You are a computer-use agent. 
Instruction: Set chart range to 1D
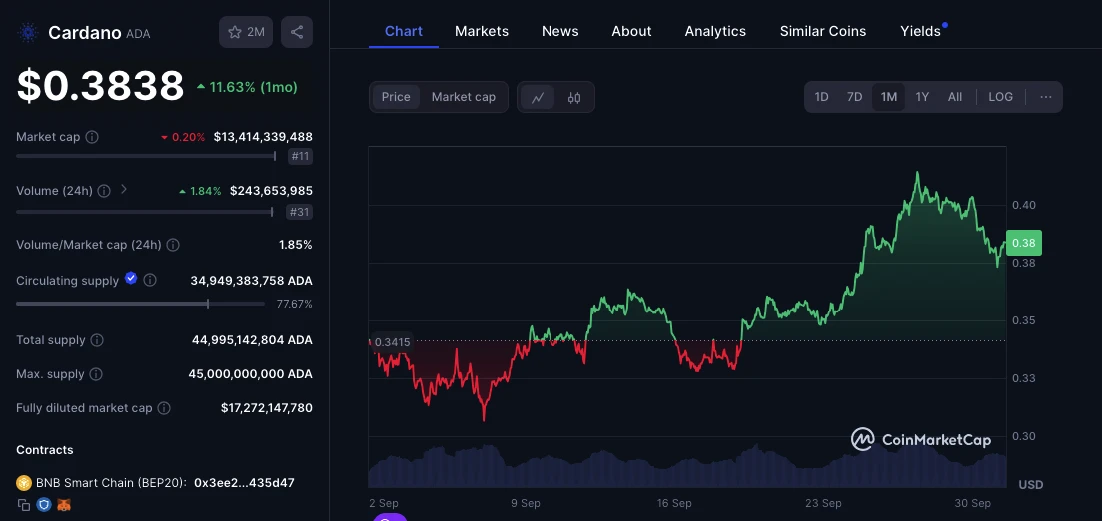[x=821, y=97]
